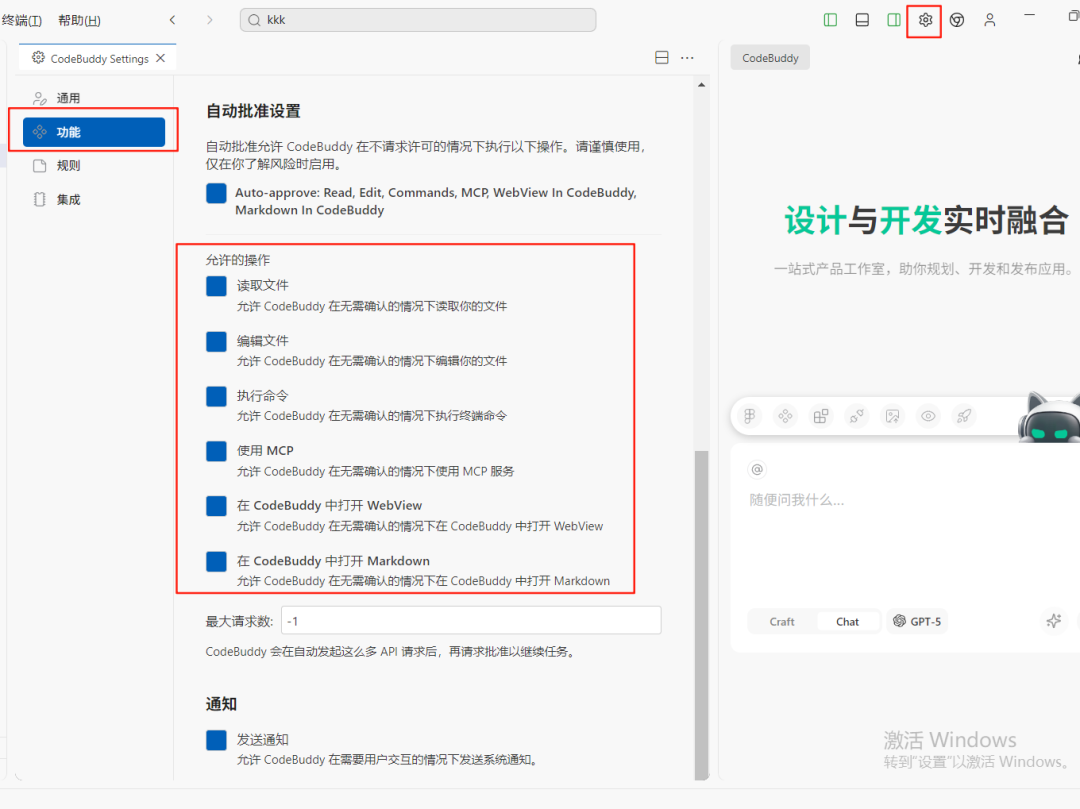Toggle the 执行命令 checkbox
This screenshot has width=1080, height=809.
pyautogui.click(x=216, y=396)
